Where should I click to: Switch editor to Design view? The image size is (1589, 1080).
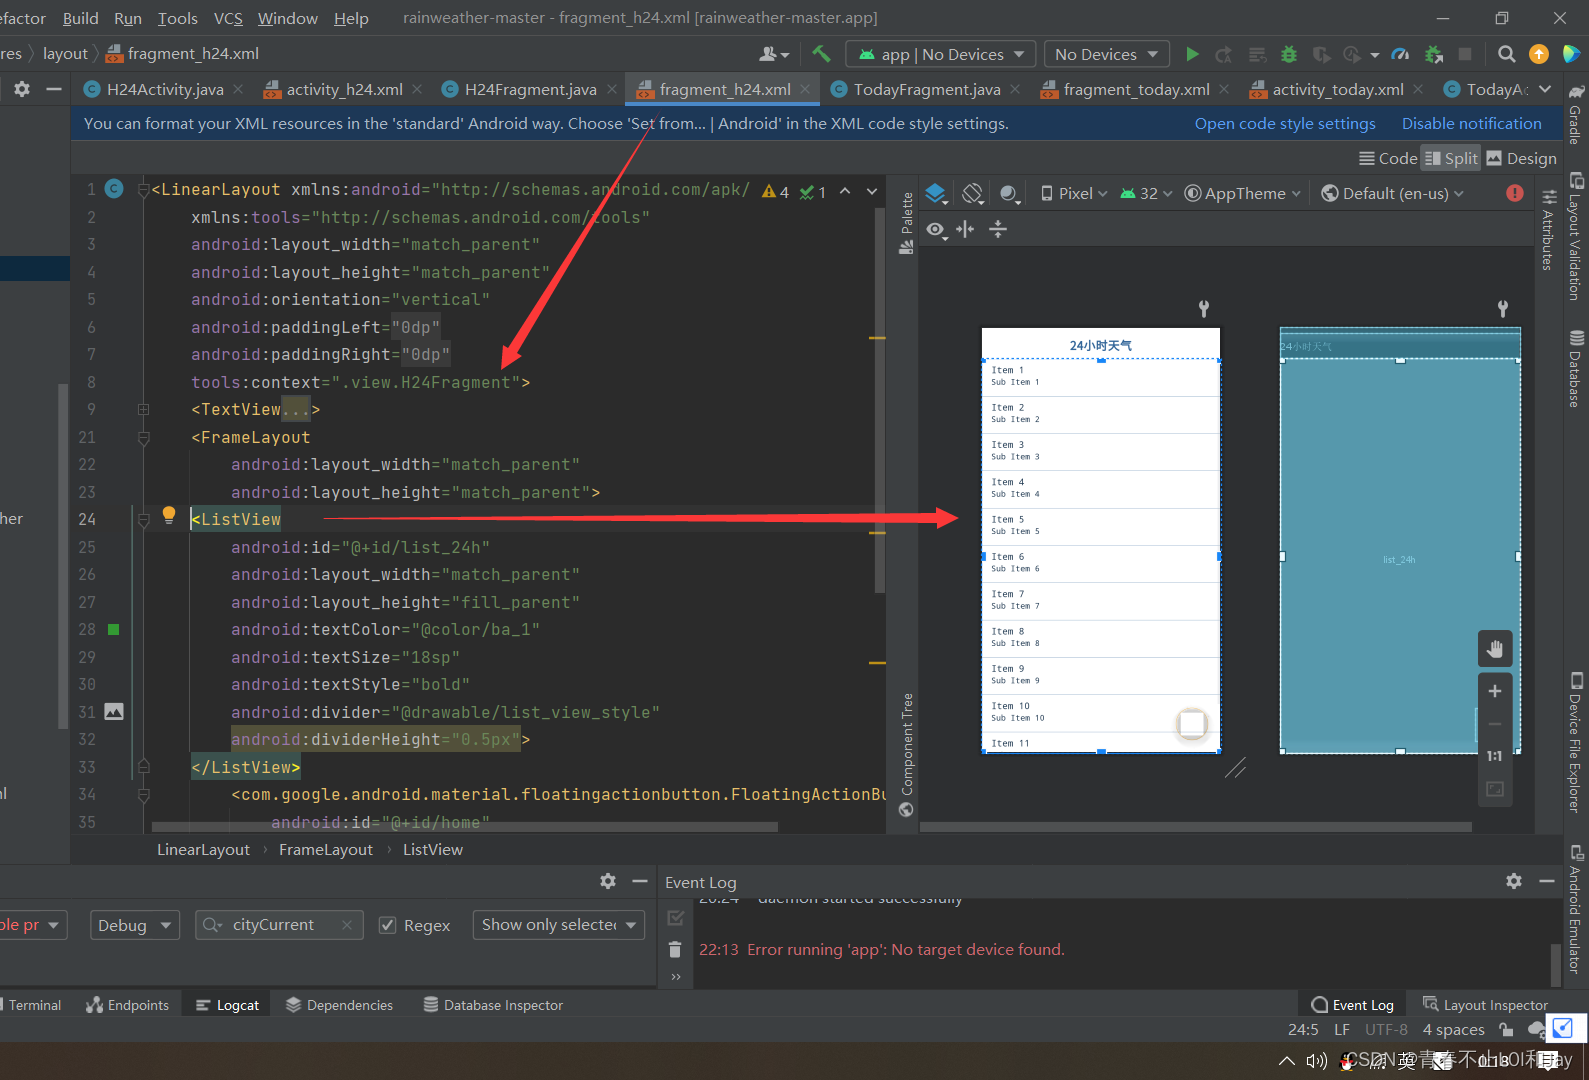(x=1521, y=158)
